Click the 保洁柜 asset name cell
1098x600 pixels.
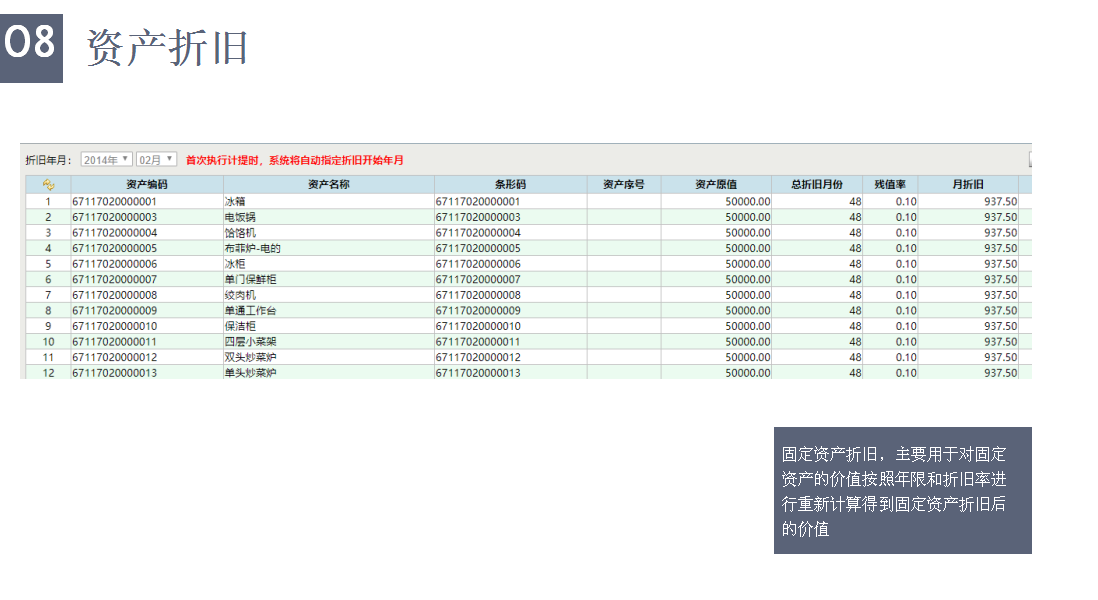(240, 326)
